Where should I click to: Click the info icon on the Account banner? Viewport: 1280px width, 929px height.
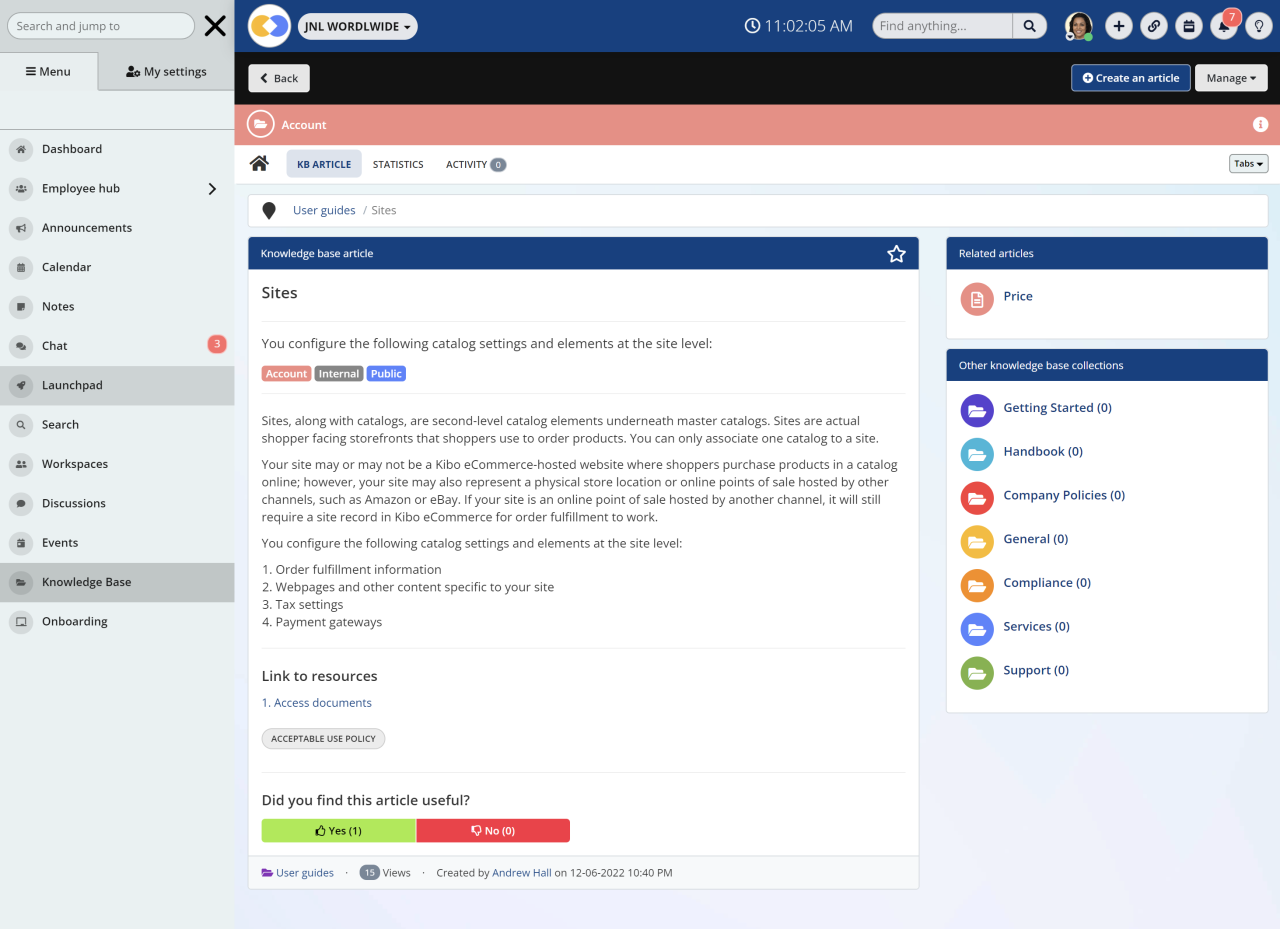(1260, 124)
